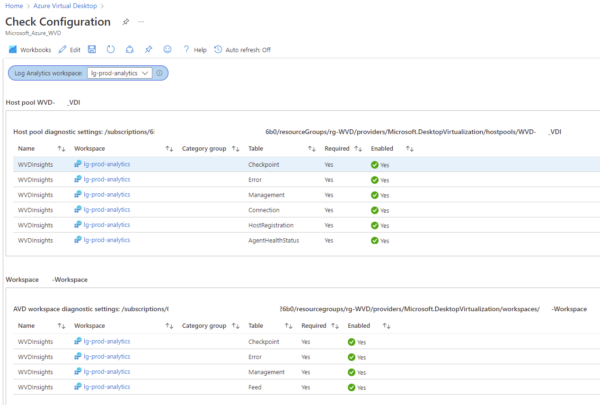Open the Help item in the toolbar
The image size is (600, 405).
195,50
